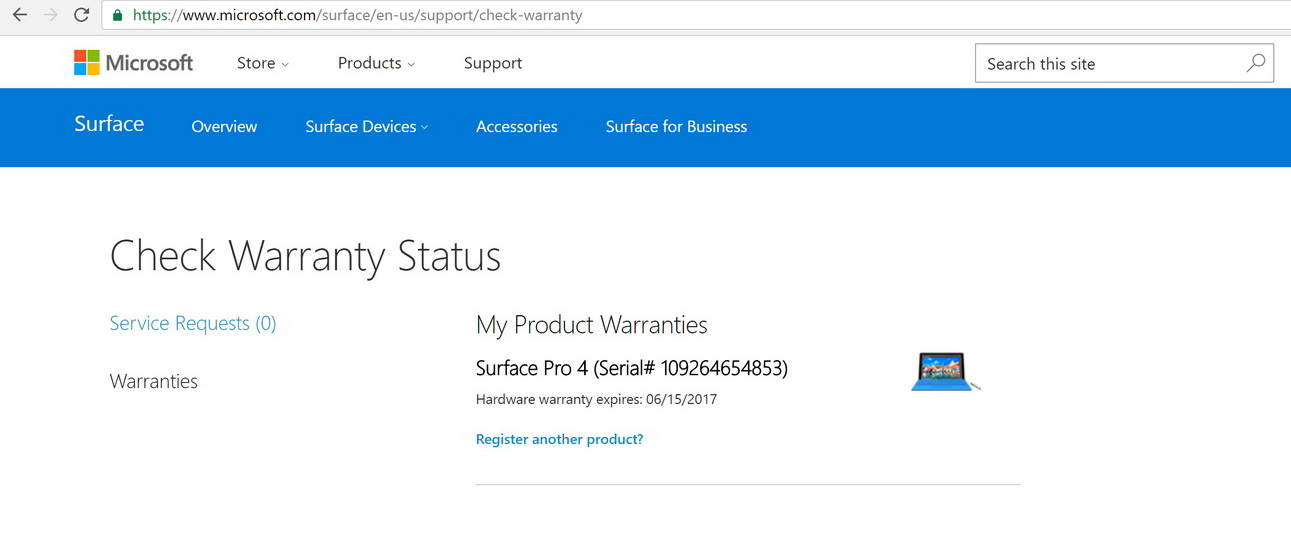Viewport: 1291px width, 533px height.
Task: Click the green secure padlock icon
Action: click(x=118, y=16)
